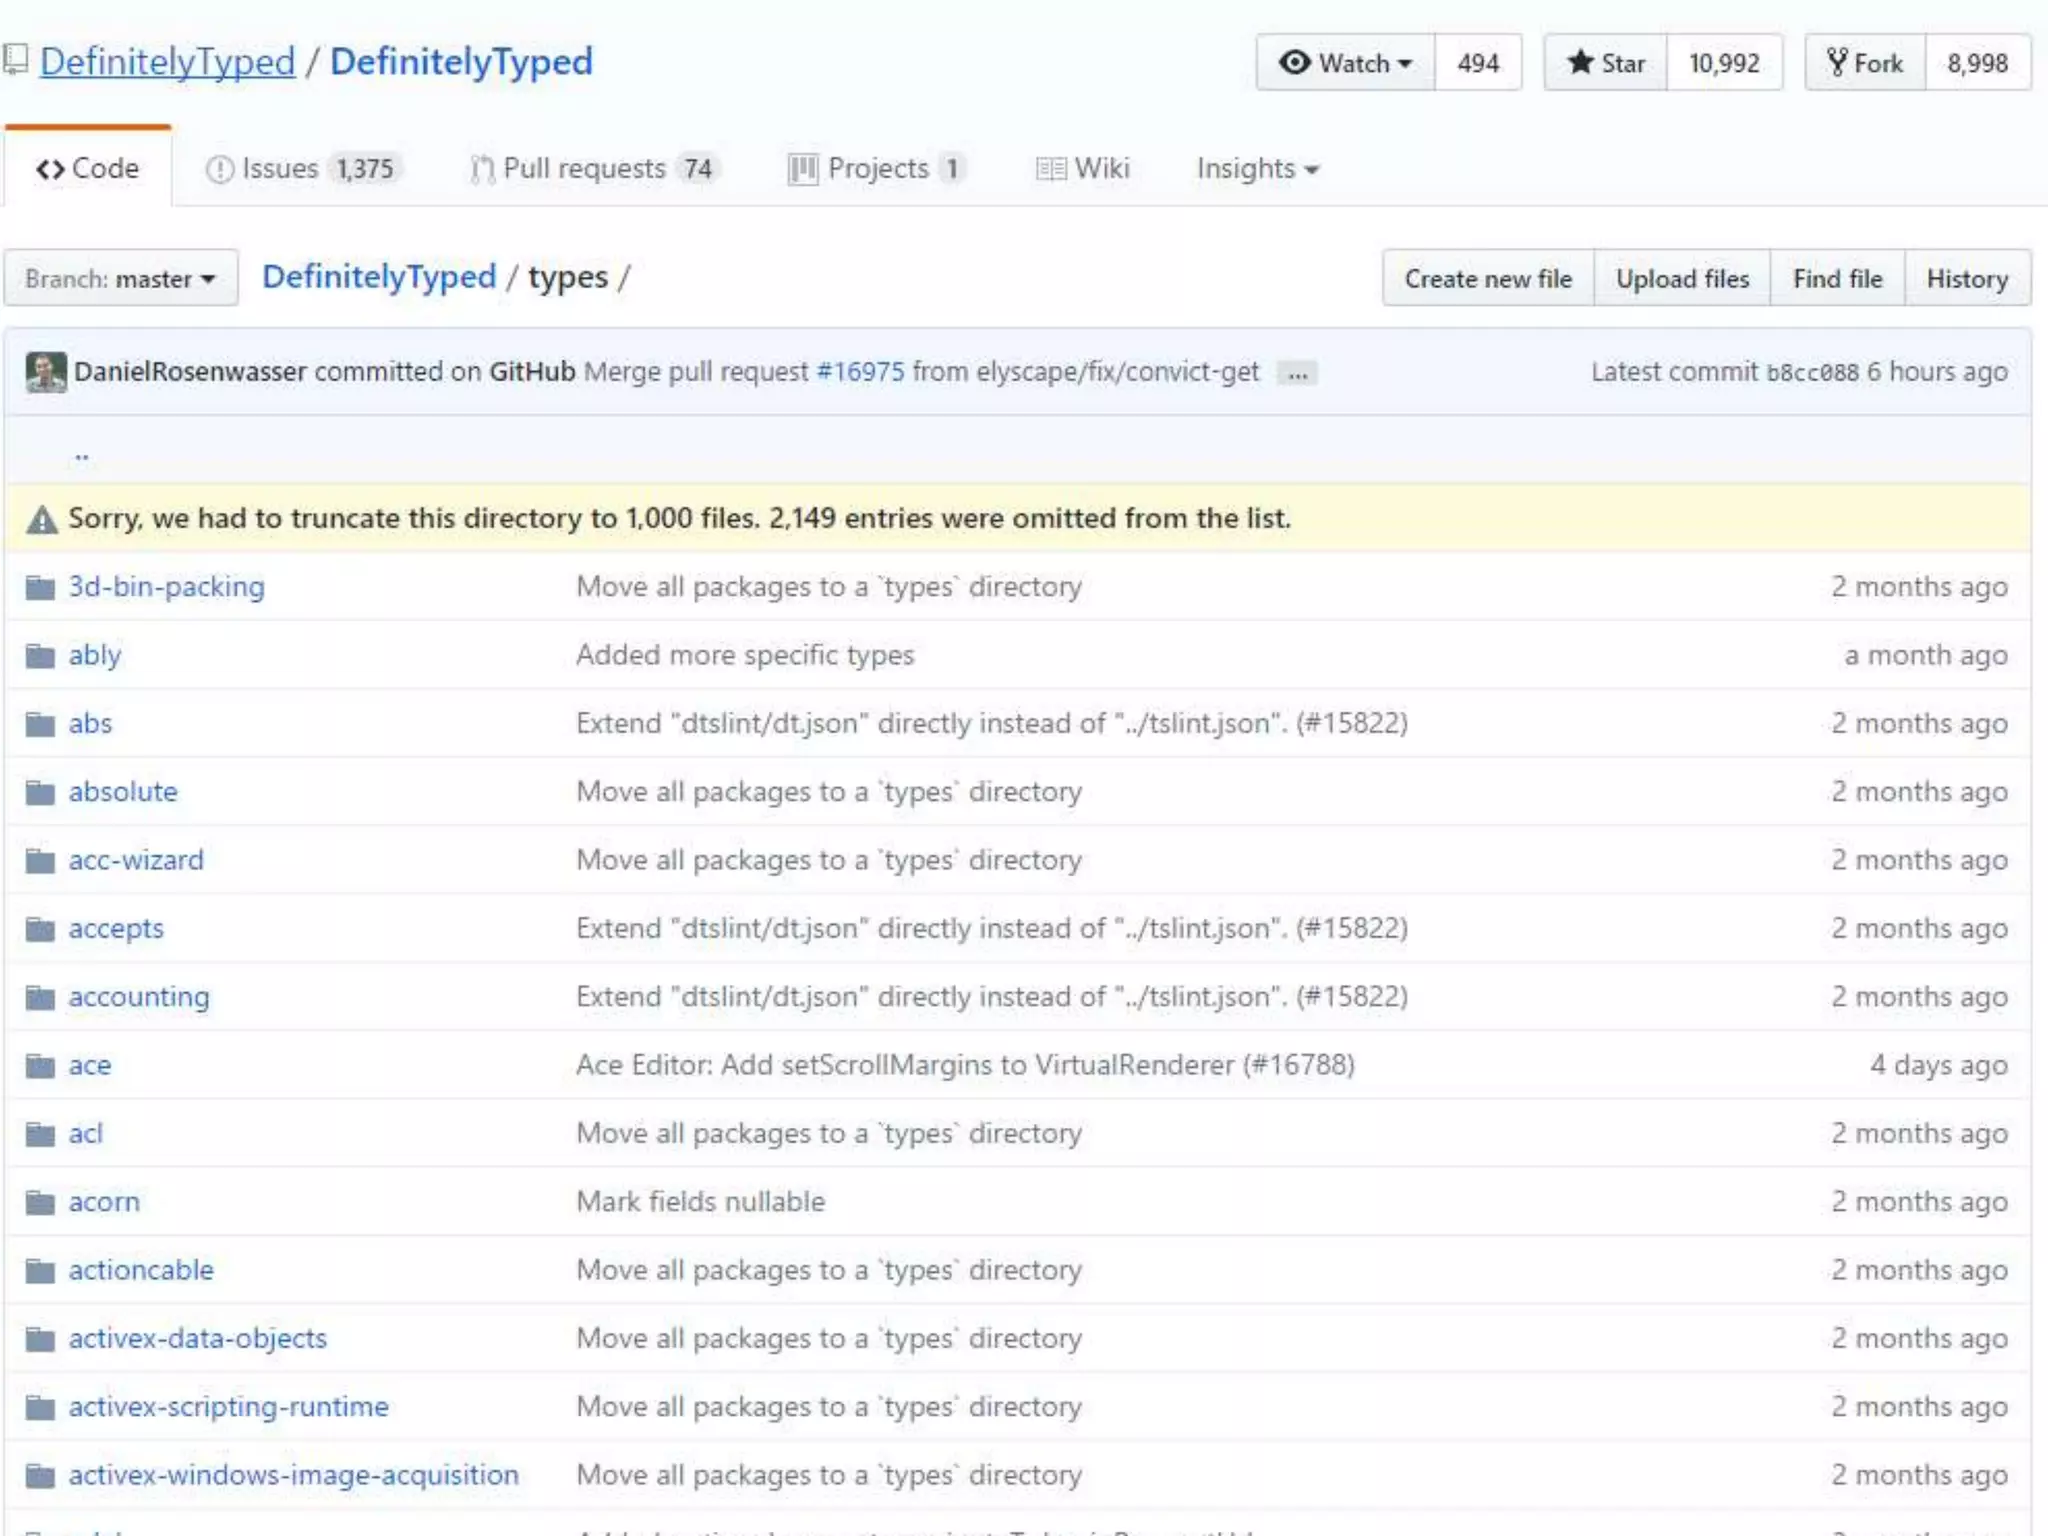Click the folder icon next to acc-wizard

click(40, 861)
